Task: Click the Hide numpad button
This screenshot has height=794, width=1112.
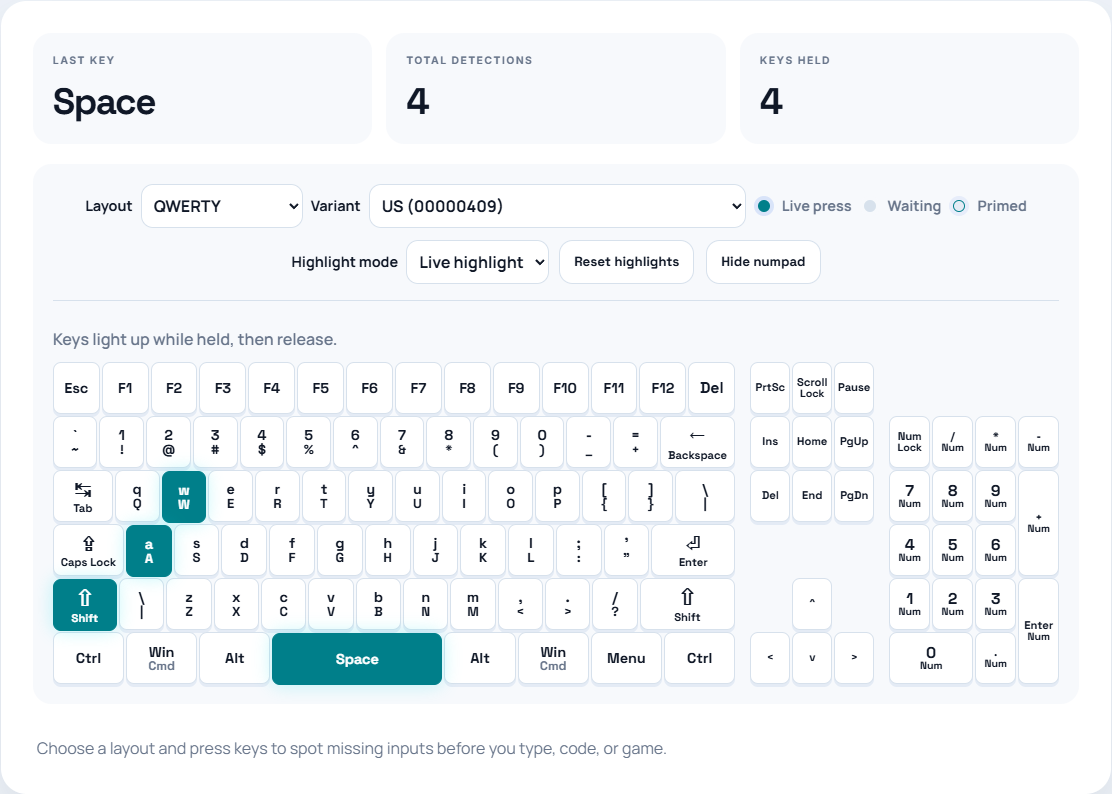Action: pos(763,262)
